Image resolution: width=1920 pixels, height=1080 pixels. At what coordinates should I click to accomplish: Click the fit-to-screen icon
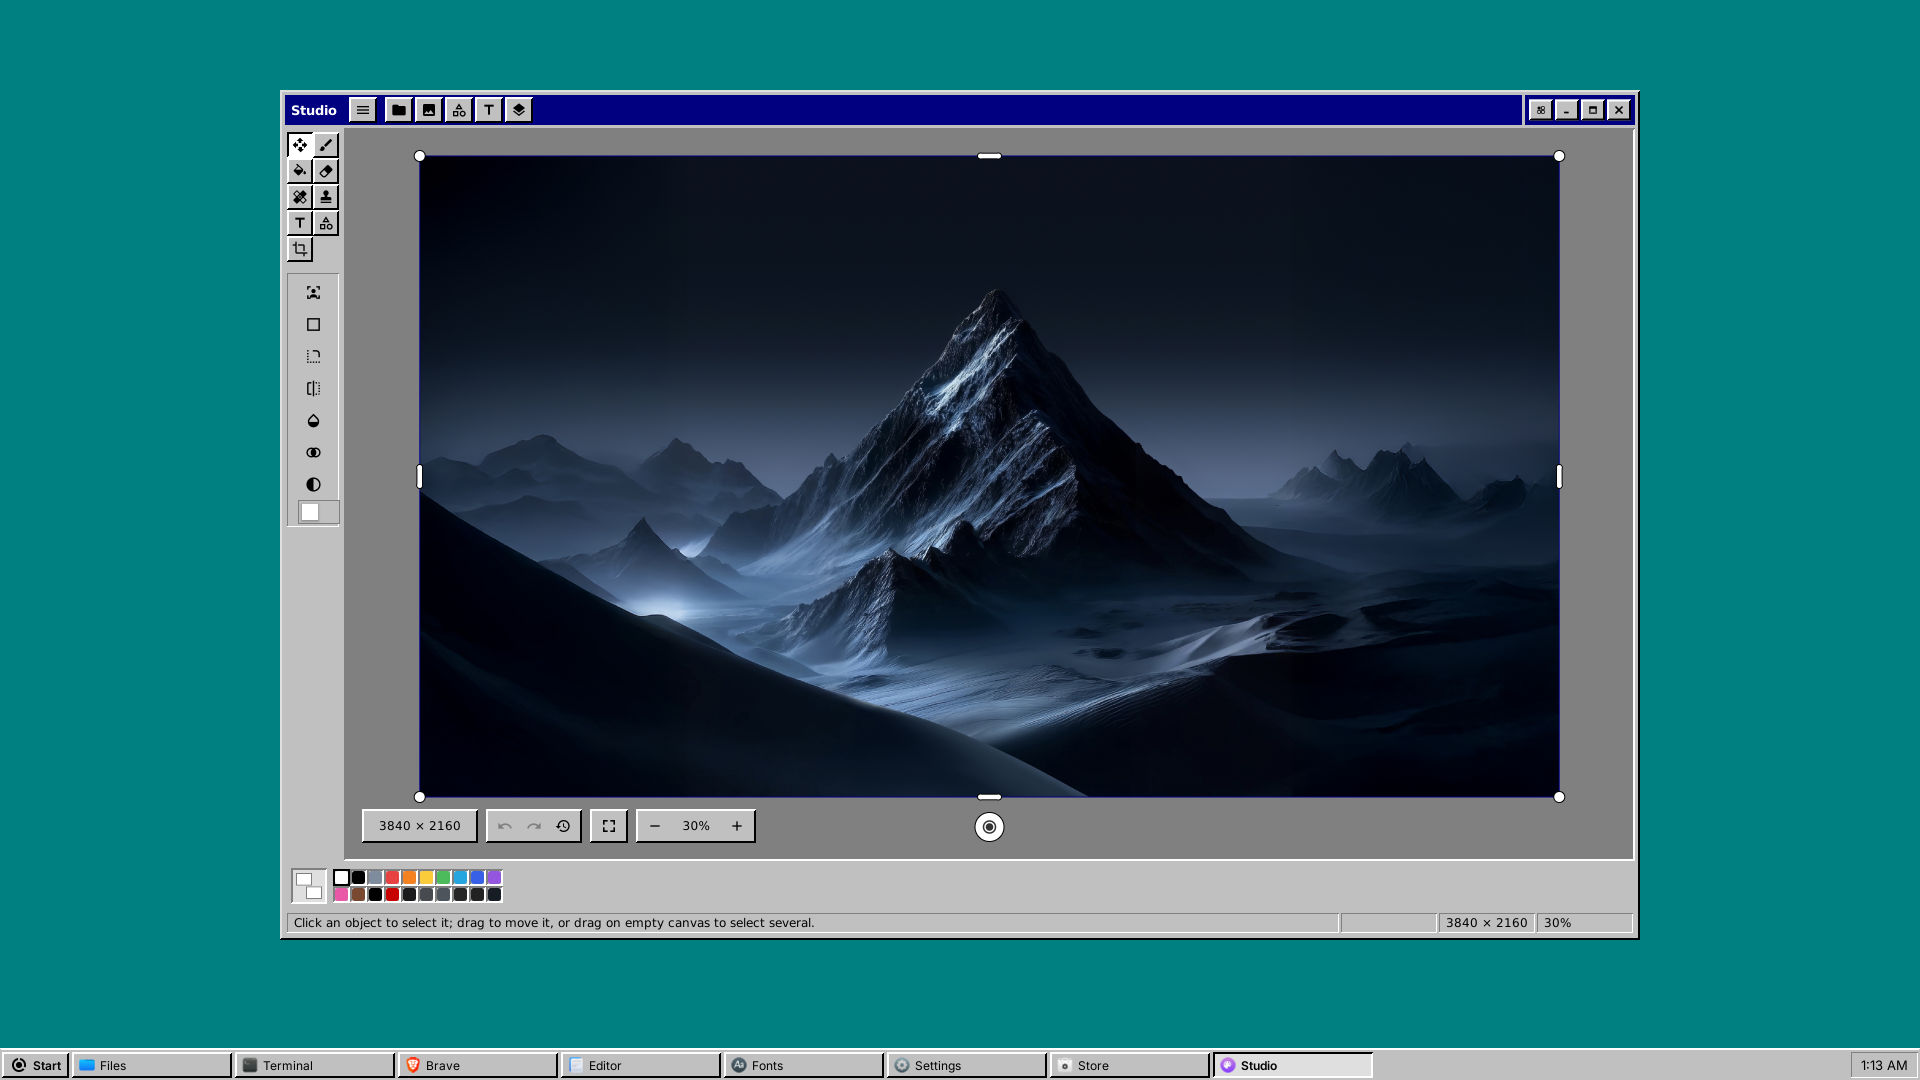pyautogui.click(x=609, y=826)
